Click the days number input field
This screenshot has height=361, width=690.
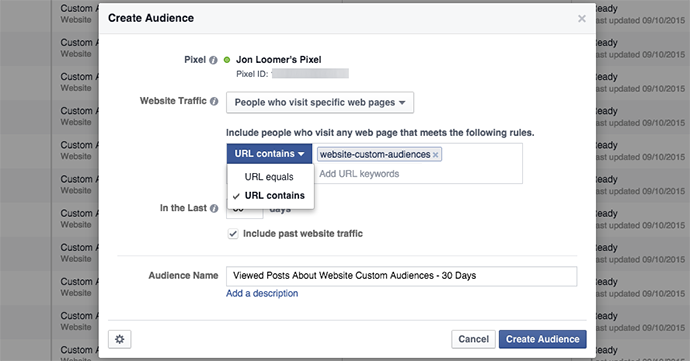point(245,209)
